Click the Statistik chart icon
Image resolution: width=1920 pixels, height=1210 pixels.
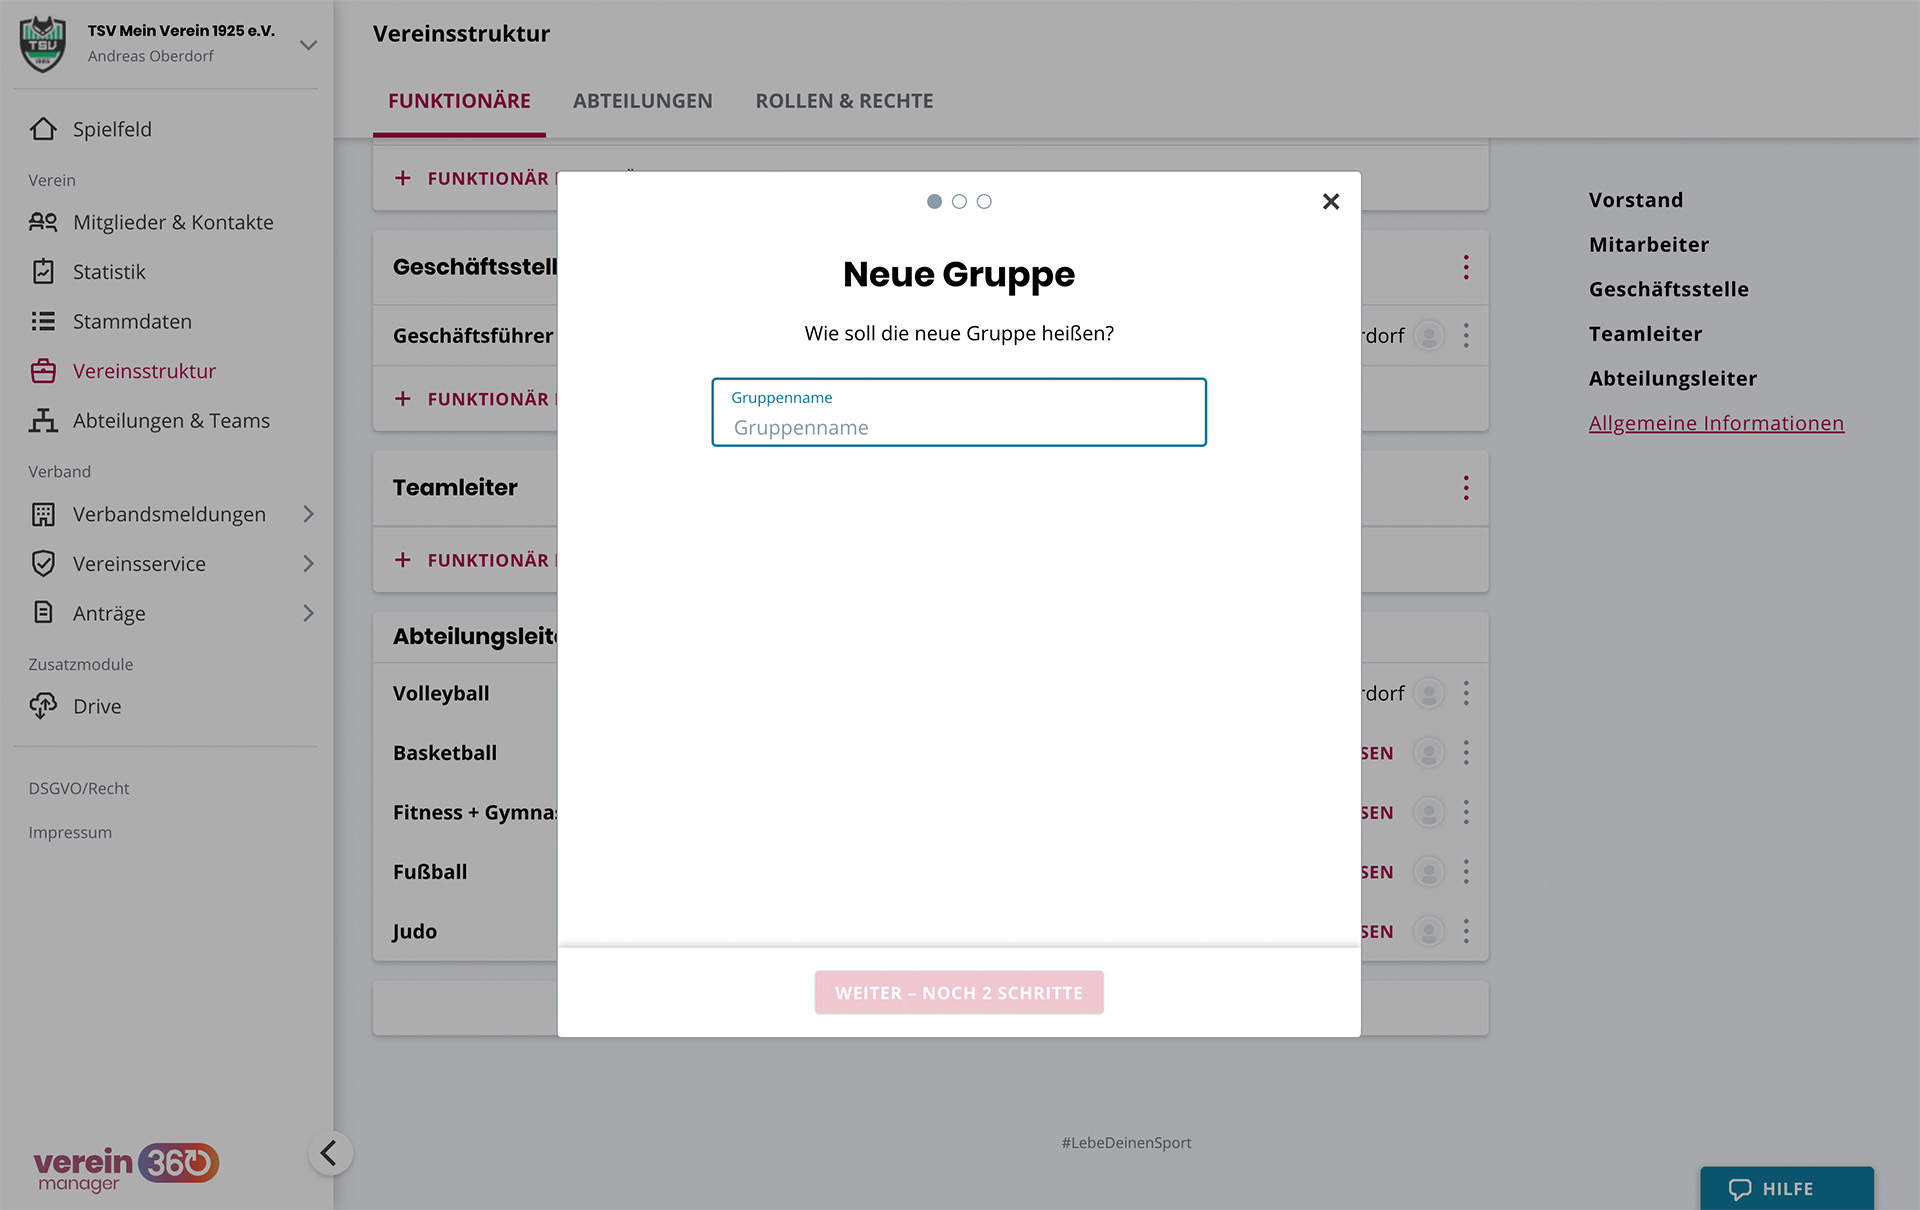coord(43,272)
